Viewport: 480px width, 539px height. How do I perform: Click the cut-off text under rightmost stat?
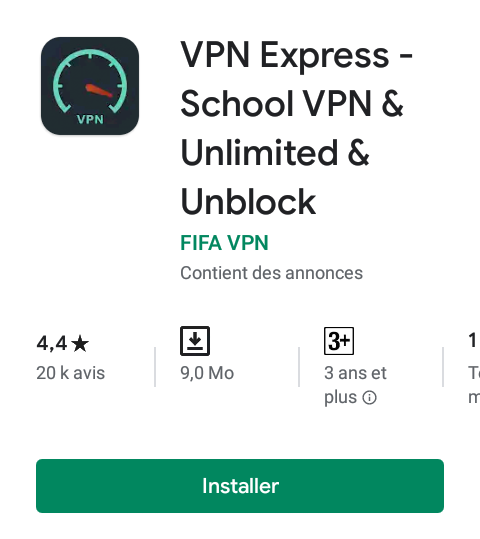(474, 385)
